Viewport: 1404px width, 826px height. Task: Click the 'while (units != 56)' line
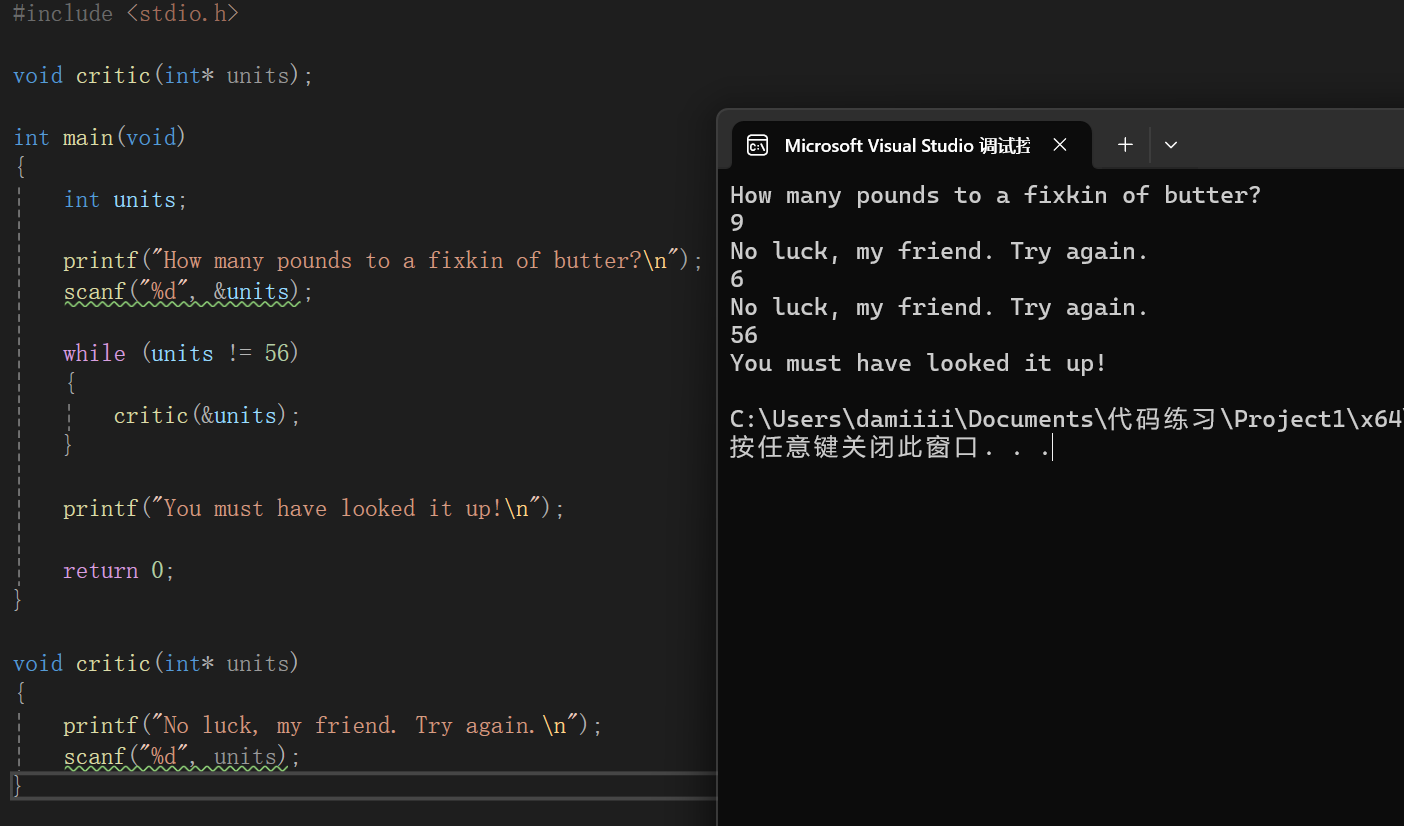tap(181, 354)
